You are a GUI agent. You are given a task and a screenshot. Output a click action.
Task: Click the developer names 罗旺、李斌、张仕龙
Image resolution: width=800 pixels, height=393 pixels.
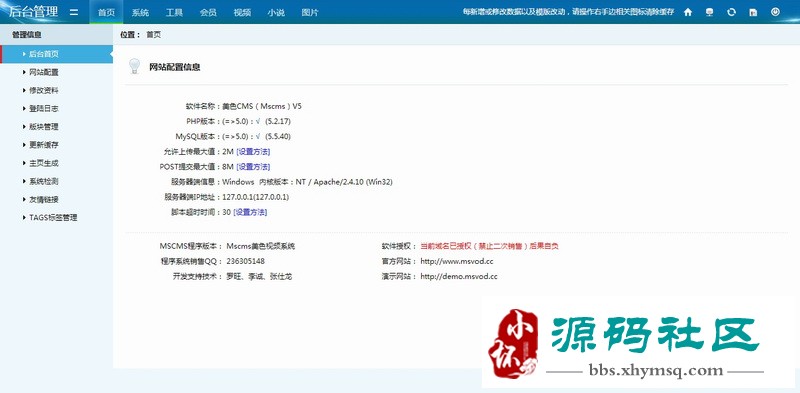(x=259, y=277)
